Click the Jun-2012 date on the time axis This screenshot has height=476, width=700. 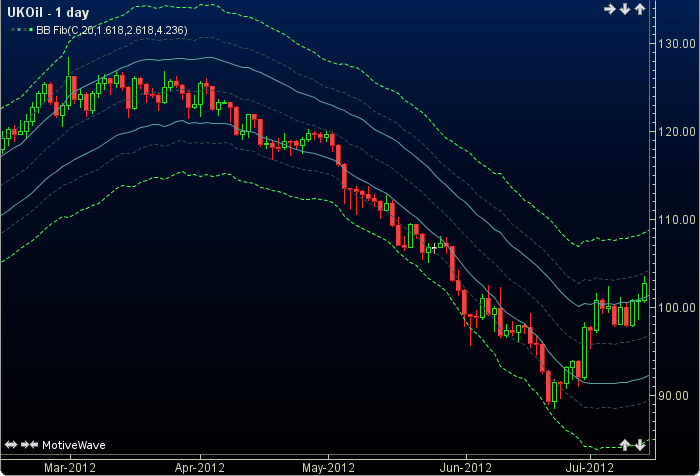coord(466,468)
